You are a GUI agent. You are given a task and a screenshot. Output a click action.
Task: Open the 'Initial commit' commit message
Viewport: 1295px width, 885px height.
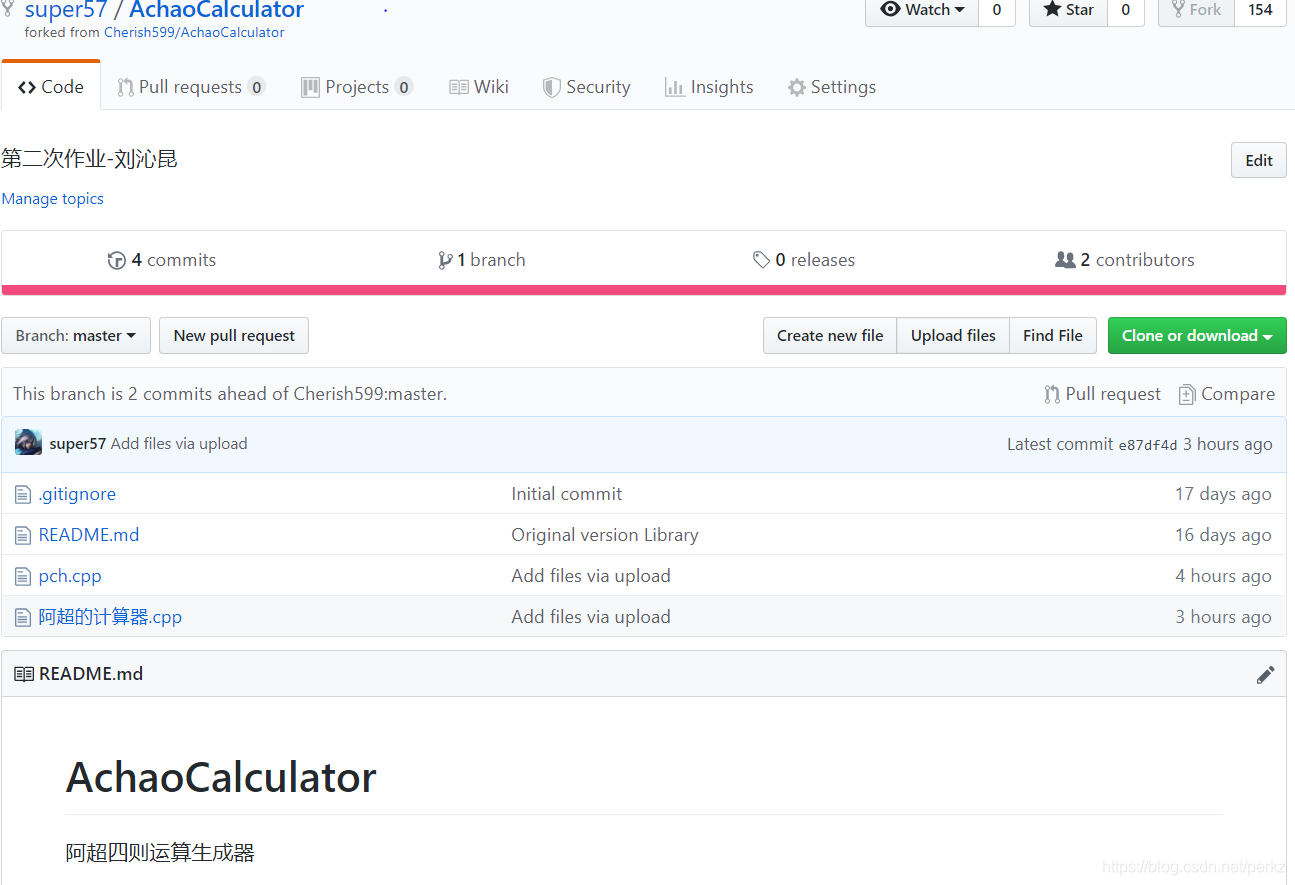567,494
